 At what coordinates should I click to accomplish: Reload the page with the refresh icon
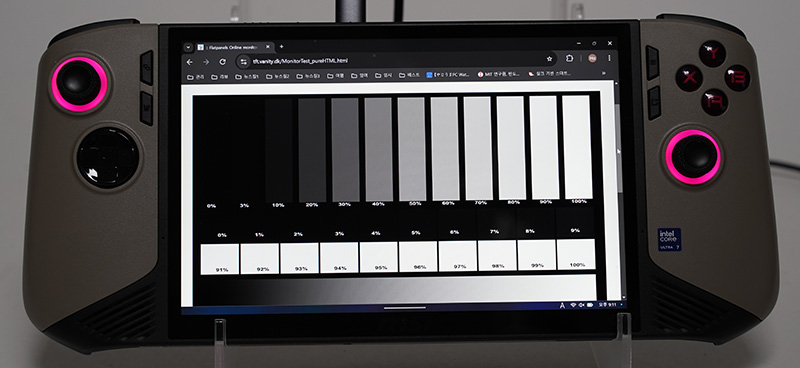tap(222, 61)
